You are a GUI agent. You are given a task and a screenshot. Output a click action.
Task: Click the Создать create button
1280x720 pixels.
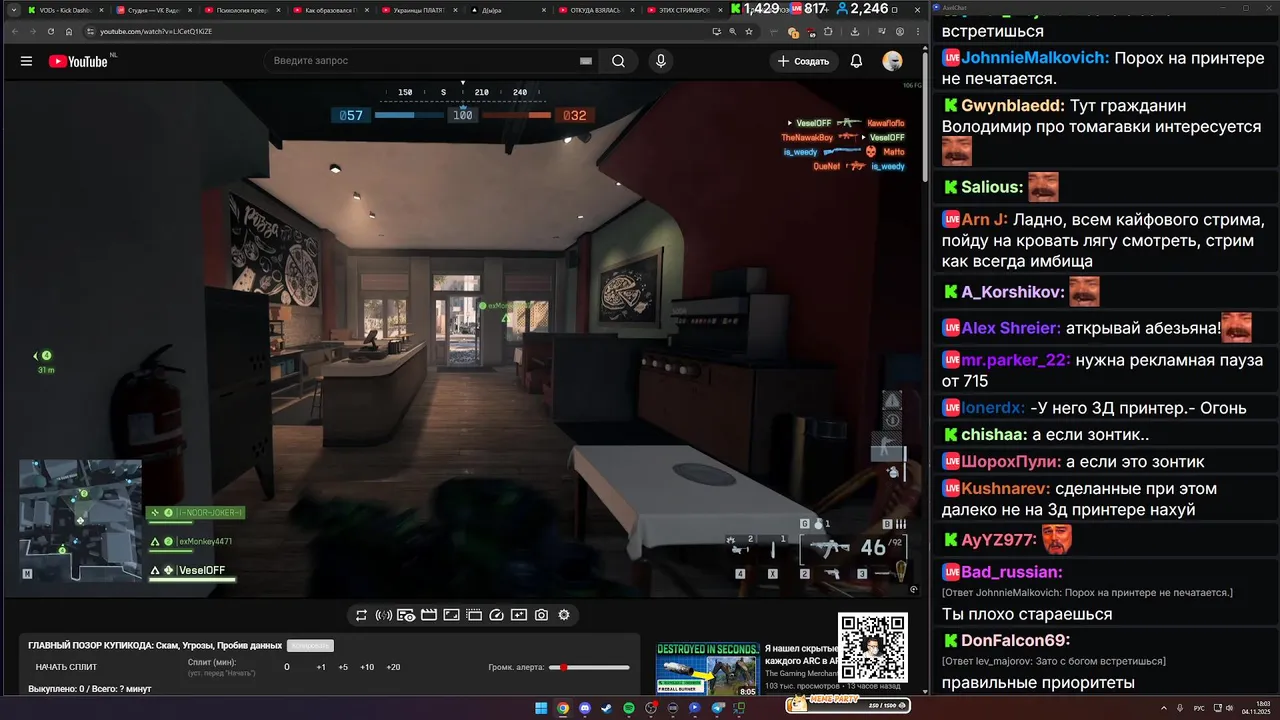coord(803,61)
